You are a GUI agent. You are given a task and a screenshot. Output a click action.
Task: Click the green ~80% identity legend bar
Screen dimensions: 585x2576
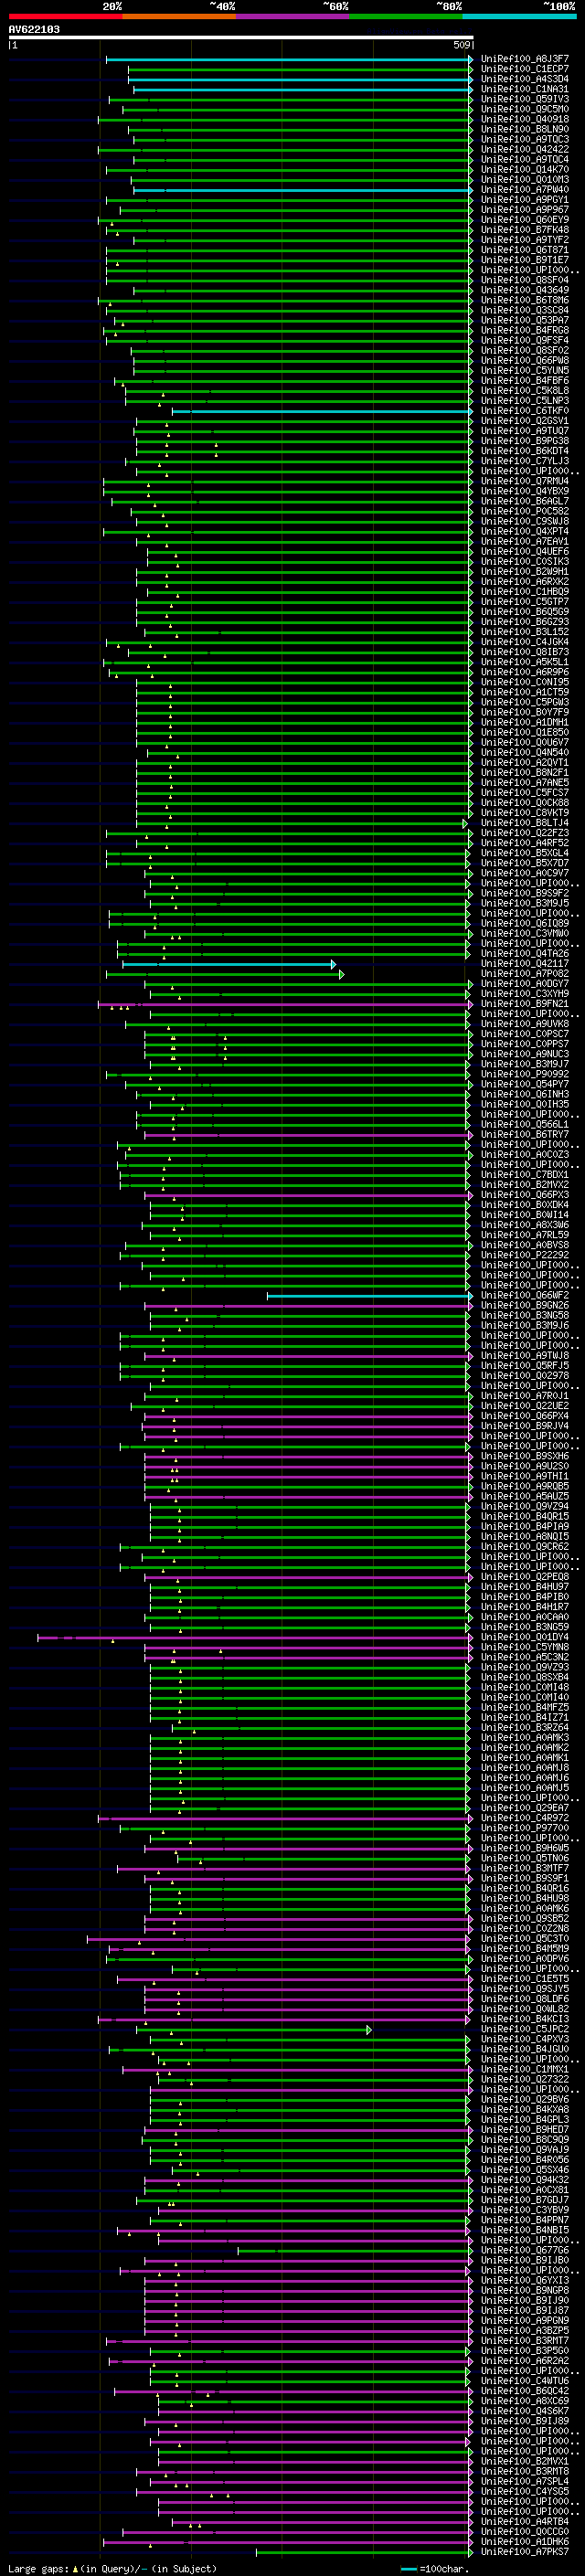pyautogui.click(x=406, y=17)
